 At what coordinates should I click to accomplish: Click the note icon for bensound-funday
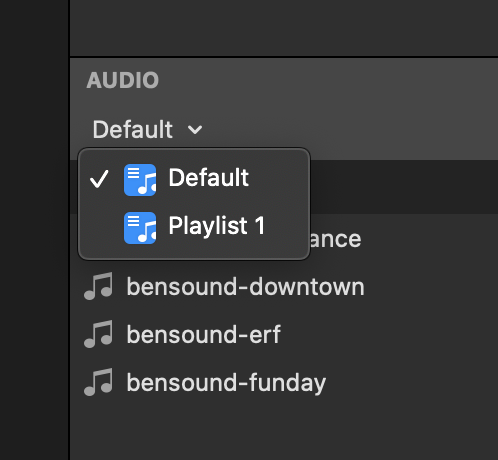tap(98, 382)
